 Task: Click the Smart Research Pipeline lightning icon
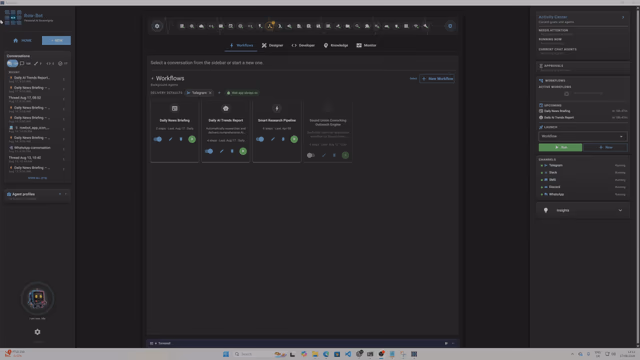(x=277, y=108)
